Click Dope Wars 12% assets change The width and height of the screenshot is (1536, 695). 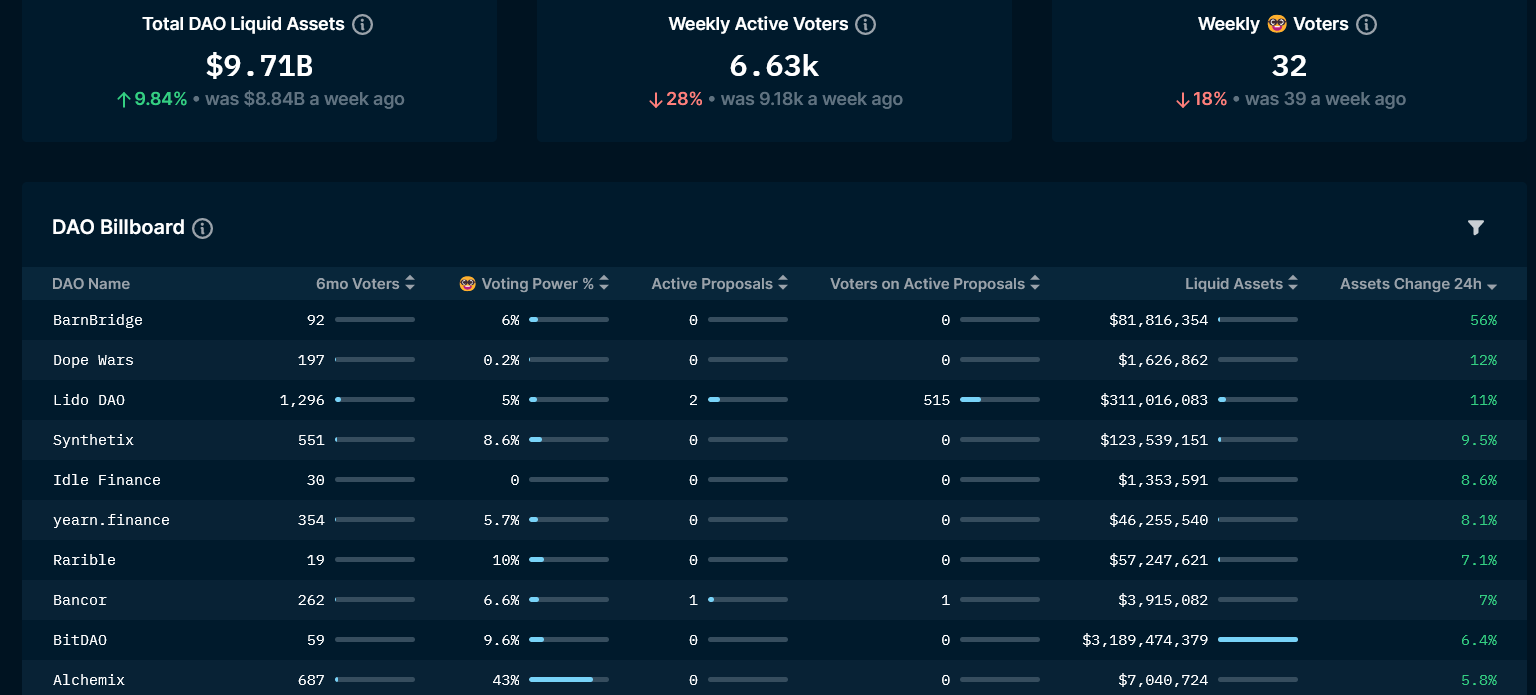click(1483, 360)
